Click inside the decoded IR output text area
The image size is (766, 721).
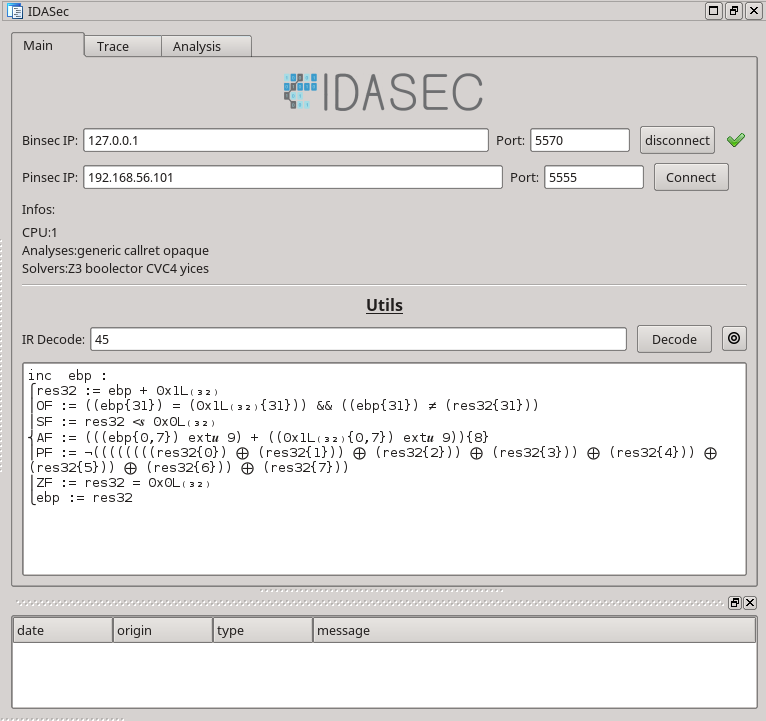click(x=384, y=469)
